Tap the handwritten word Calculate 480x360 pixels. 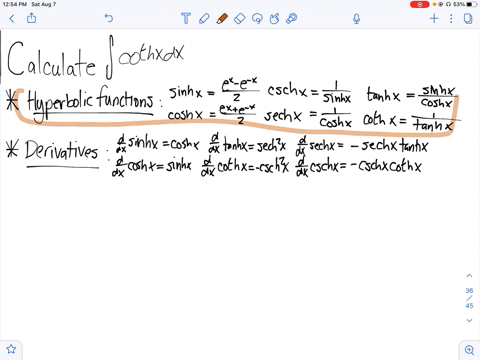(51, 59)
